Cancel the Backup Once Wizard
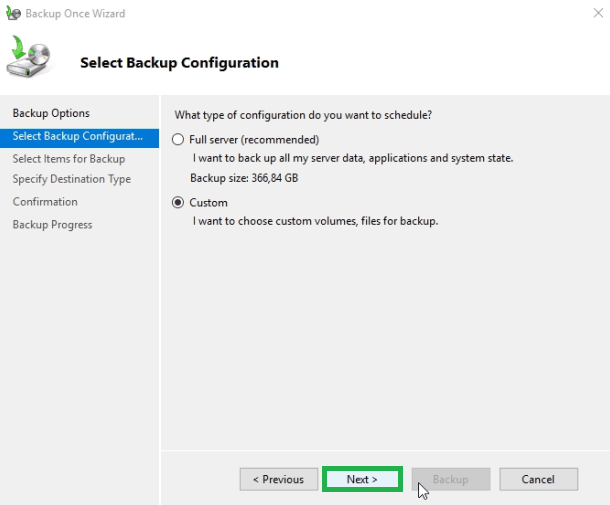This screenshot has height=505, width=610. (x=538, y=479)
